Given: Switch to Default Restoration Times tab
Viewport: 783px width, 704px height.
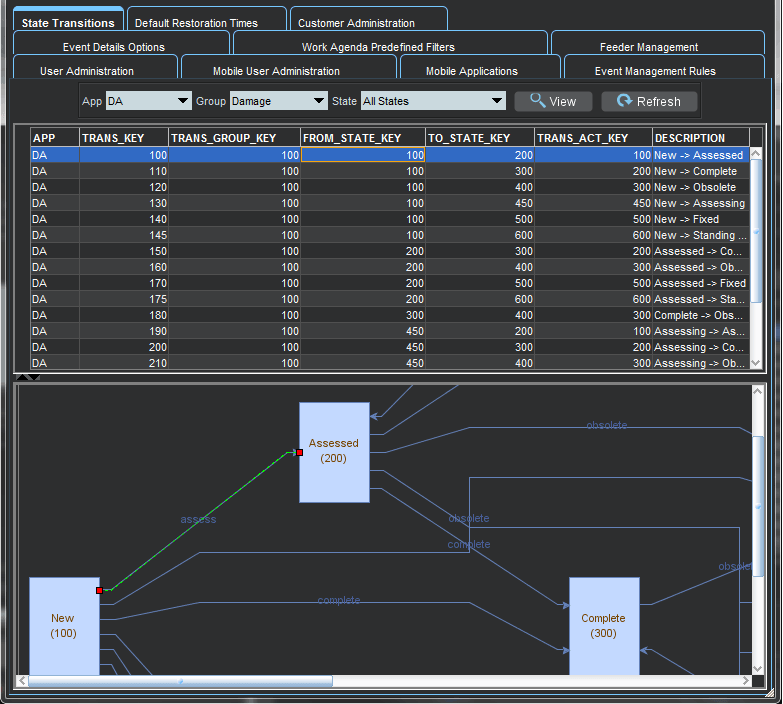Looking at the screenshot, I should [x=196, y=23].
